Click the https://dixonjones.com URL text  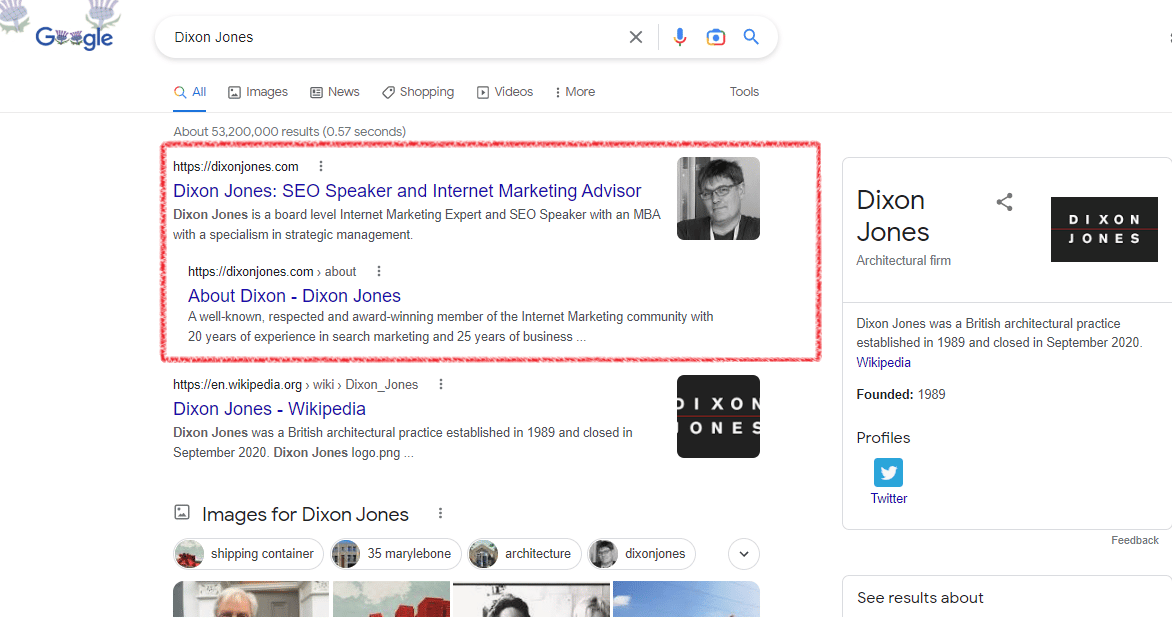[236, 167]
